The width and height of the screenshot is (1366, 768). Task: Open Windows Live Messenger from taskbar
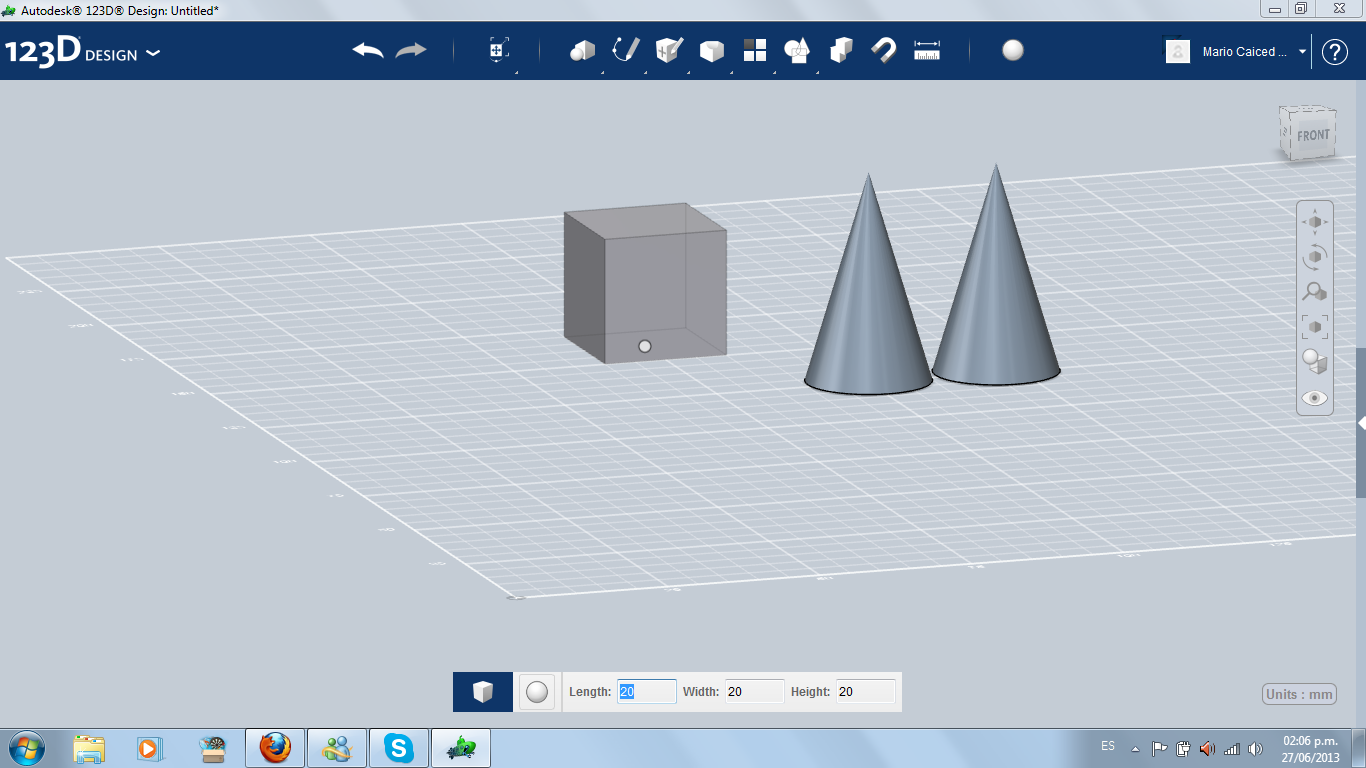337,748
